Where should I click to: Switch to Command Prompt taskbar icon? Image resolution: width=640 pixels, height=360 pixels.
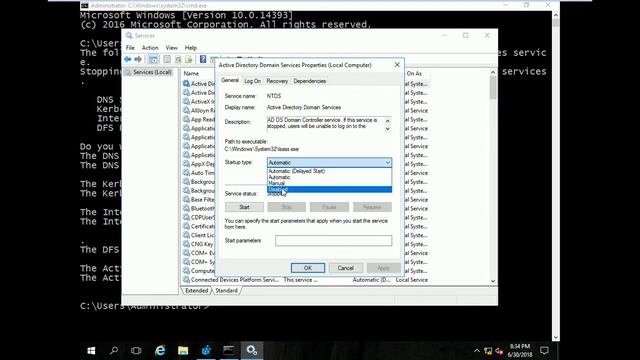click(229, 351)
